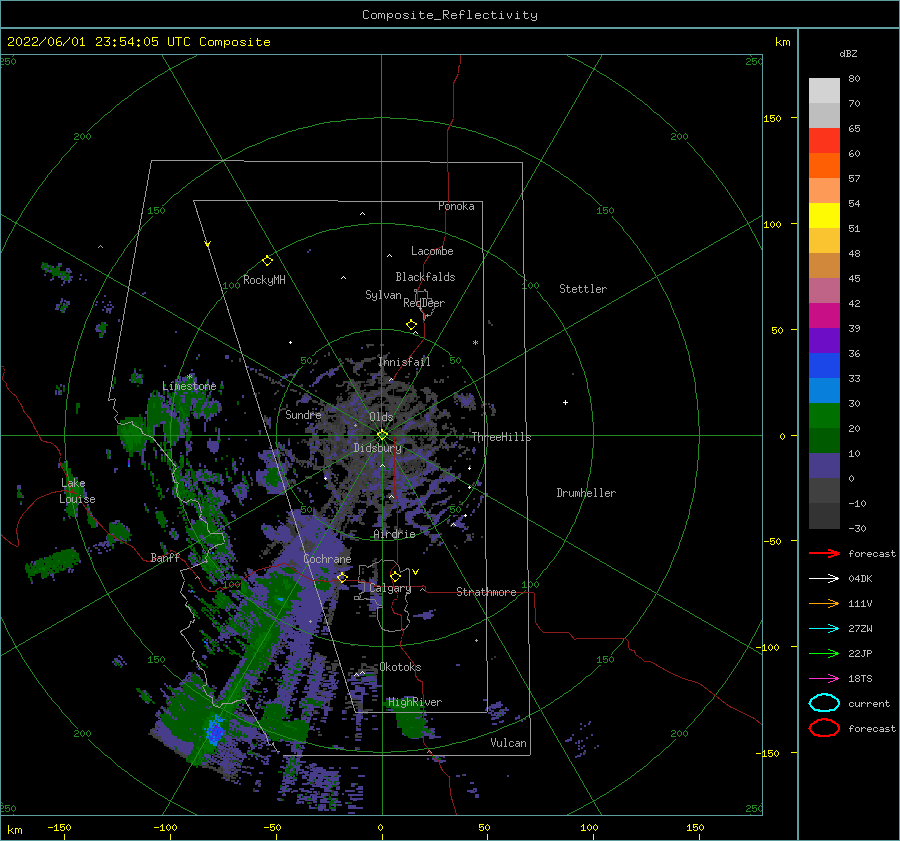900x841 pixels.
Task: Pick the light gray 70–80 dBZ swatch
Action: [x=824, y=91]
